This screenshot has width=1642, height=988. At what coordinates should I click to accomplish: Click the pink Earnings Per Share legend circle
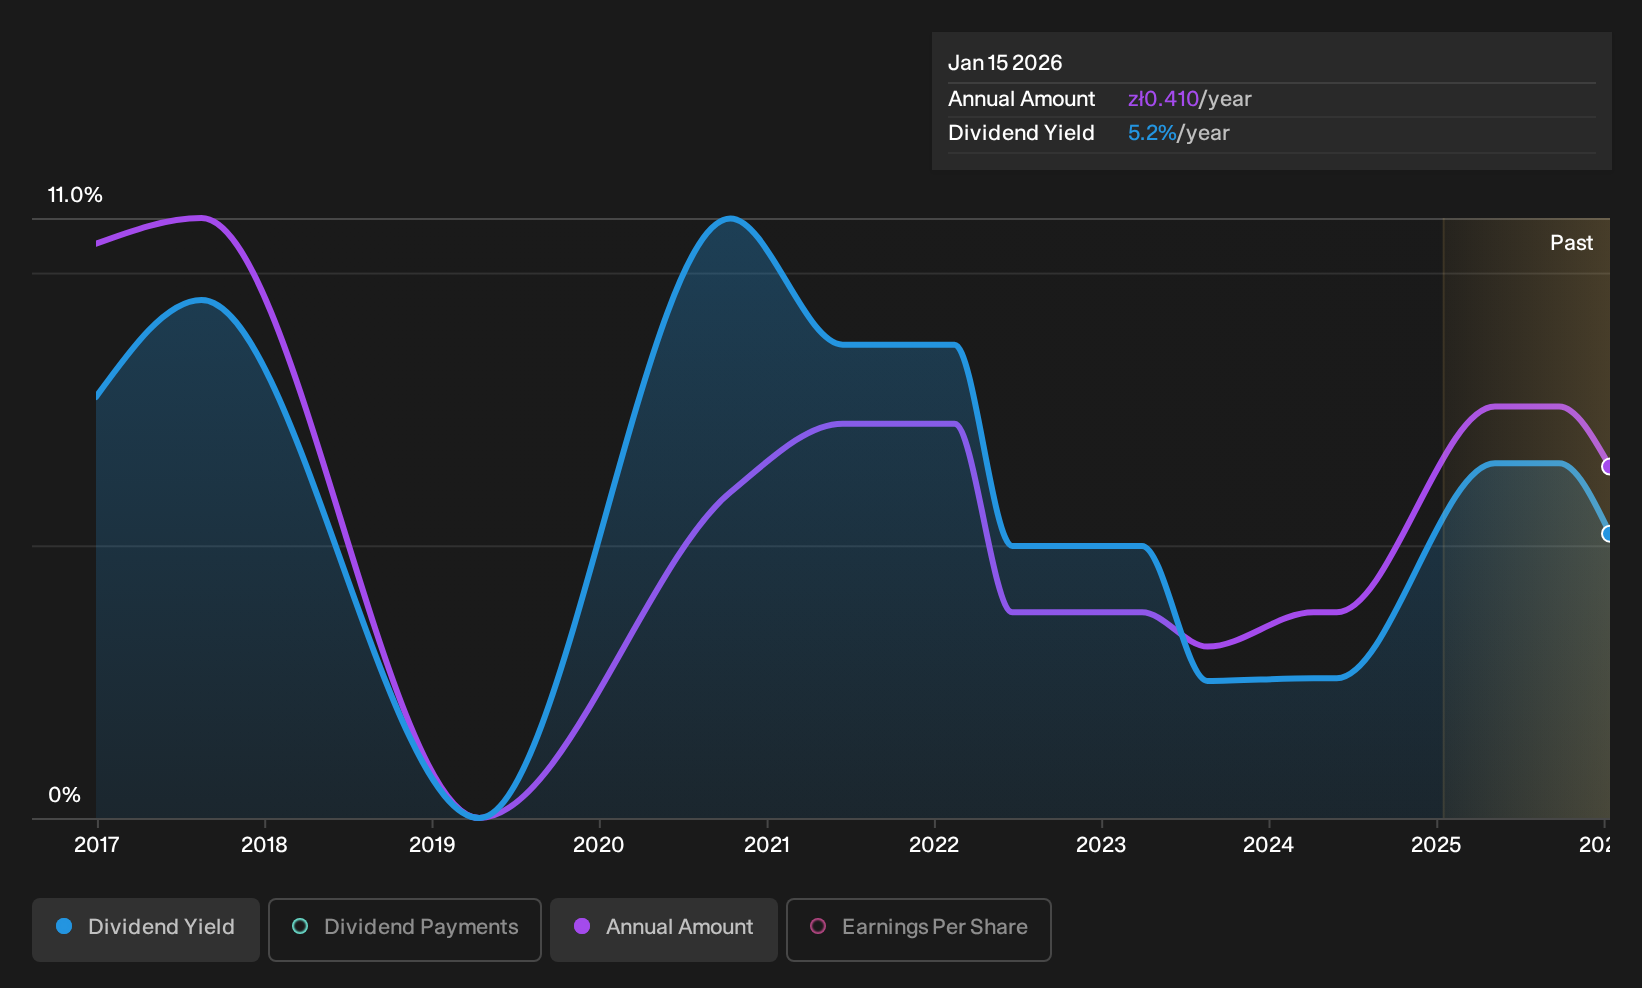818,926
